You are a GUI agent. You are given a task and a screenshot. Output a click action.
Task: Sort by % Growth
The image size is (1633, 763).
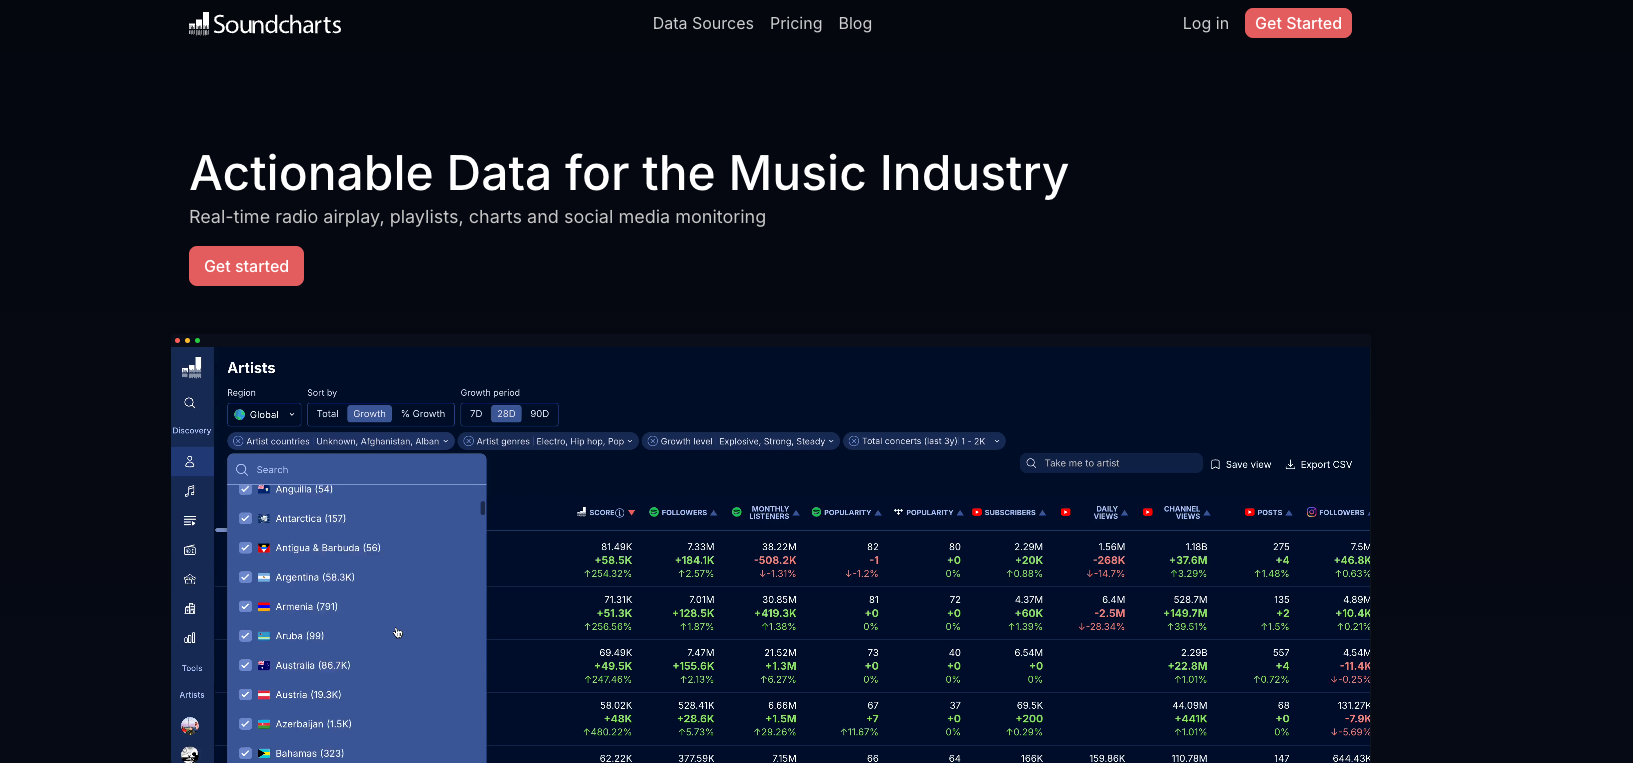pyautogui.click(x=423, y=414)
